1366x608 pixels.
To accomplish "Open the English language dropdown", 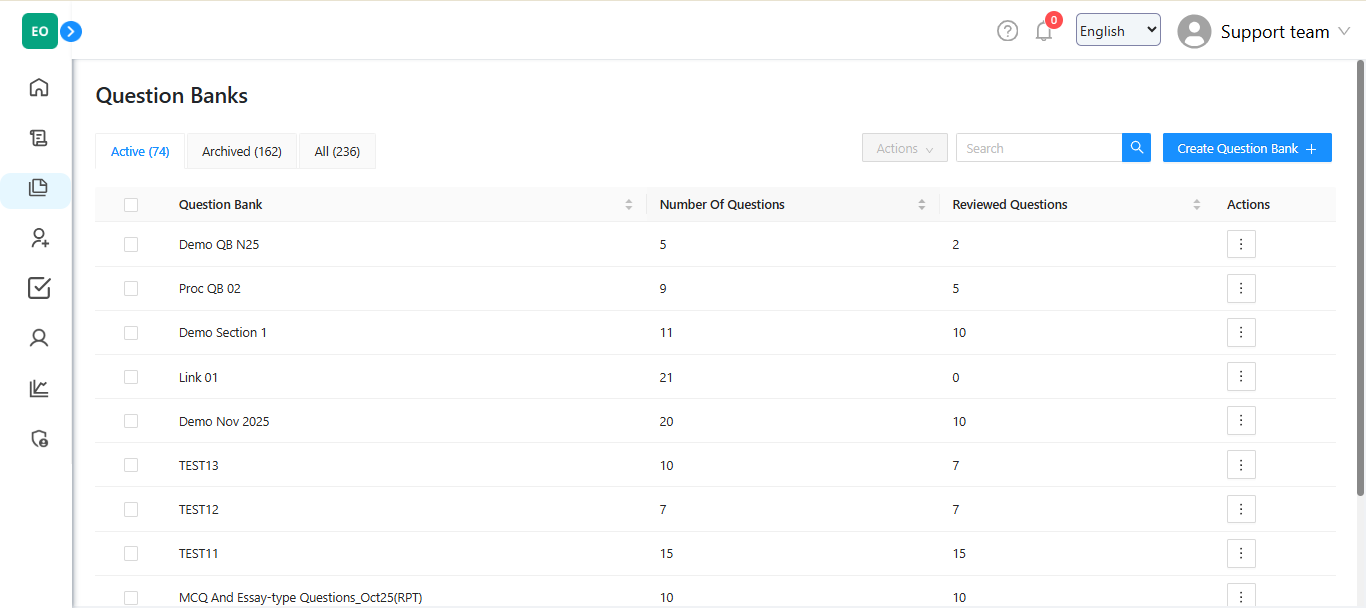I will [1117, 30].
